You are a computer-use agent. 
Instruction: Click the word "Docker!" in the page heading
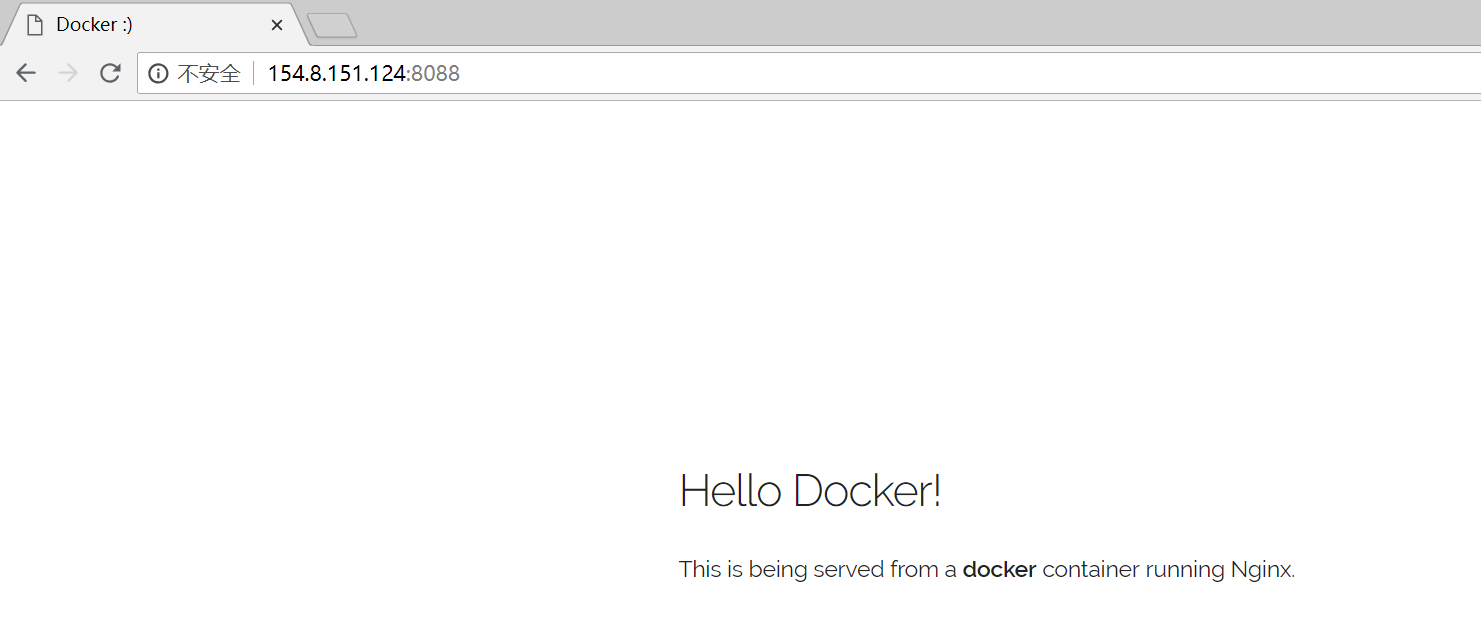click(867, 491)
